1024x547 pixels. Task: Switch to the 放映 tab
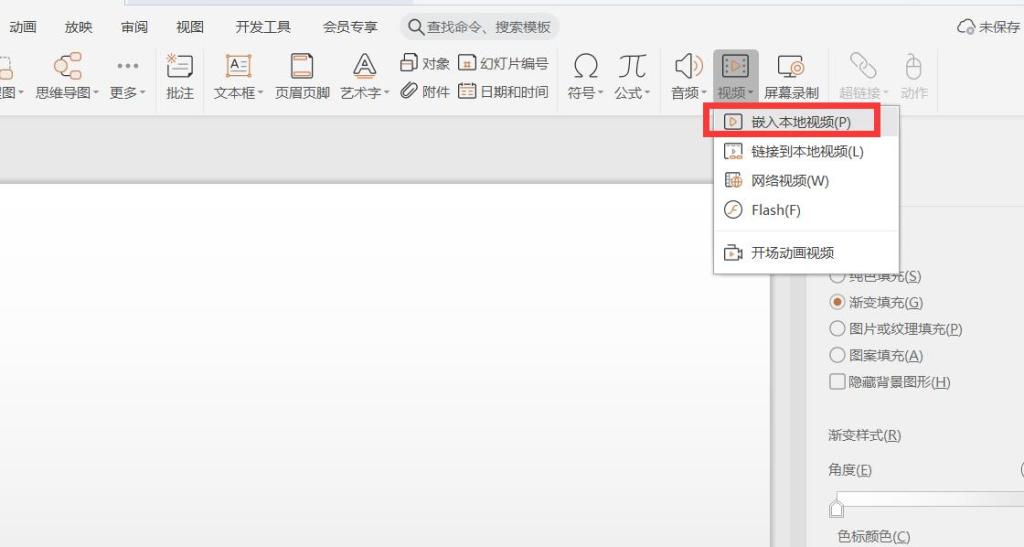tap(78, 27)
